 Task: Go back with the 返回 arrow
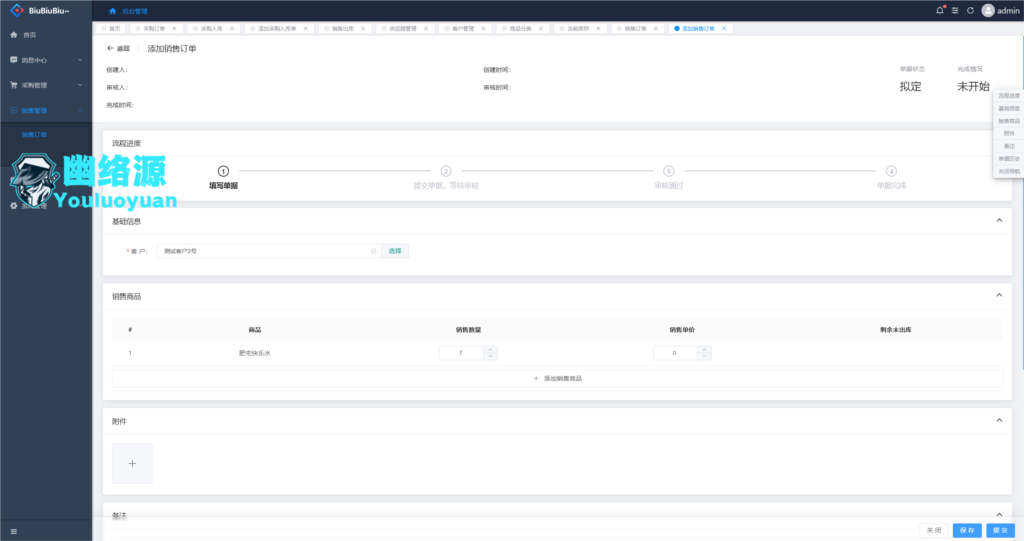(118, 48)
